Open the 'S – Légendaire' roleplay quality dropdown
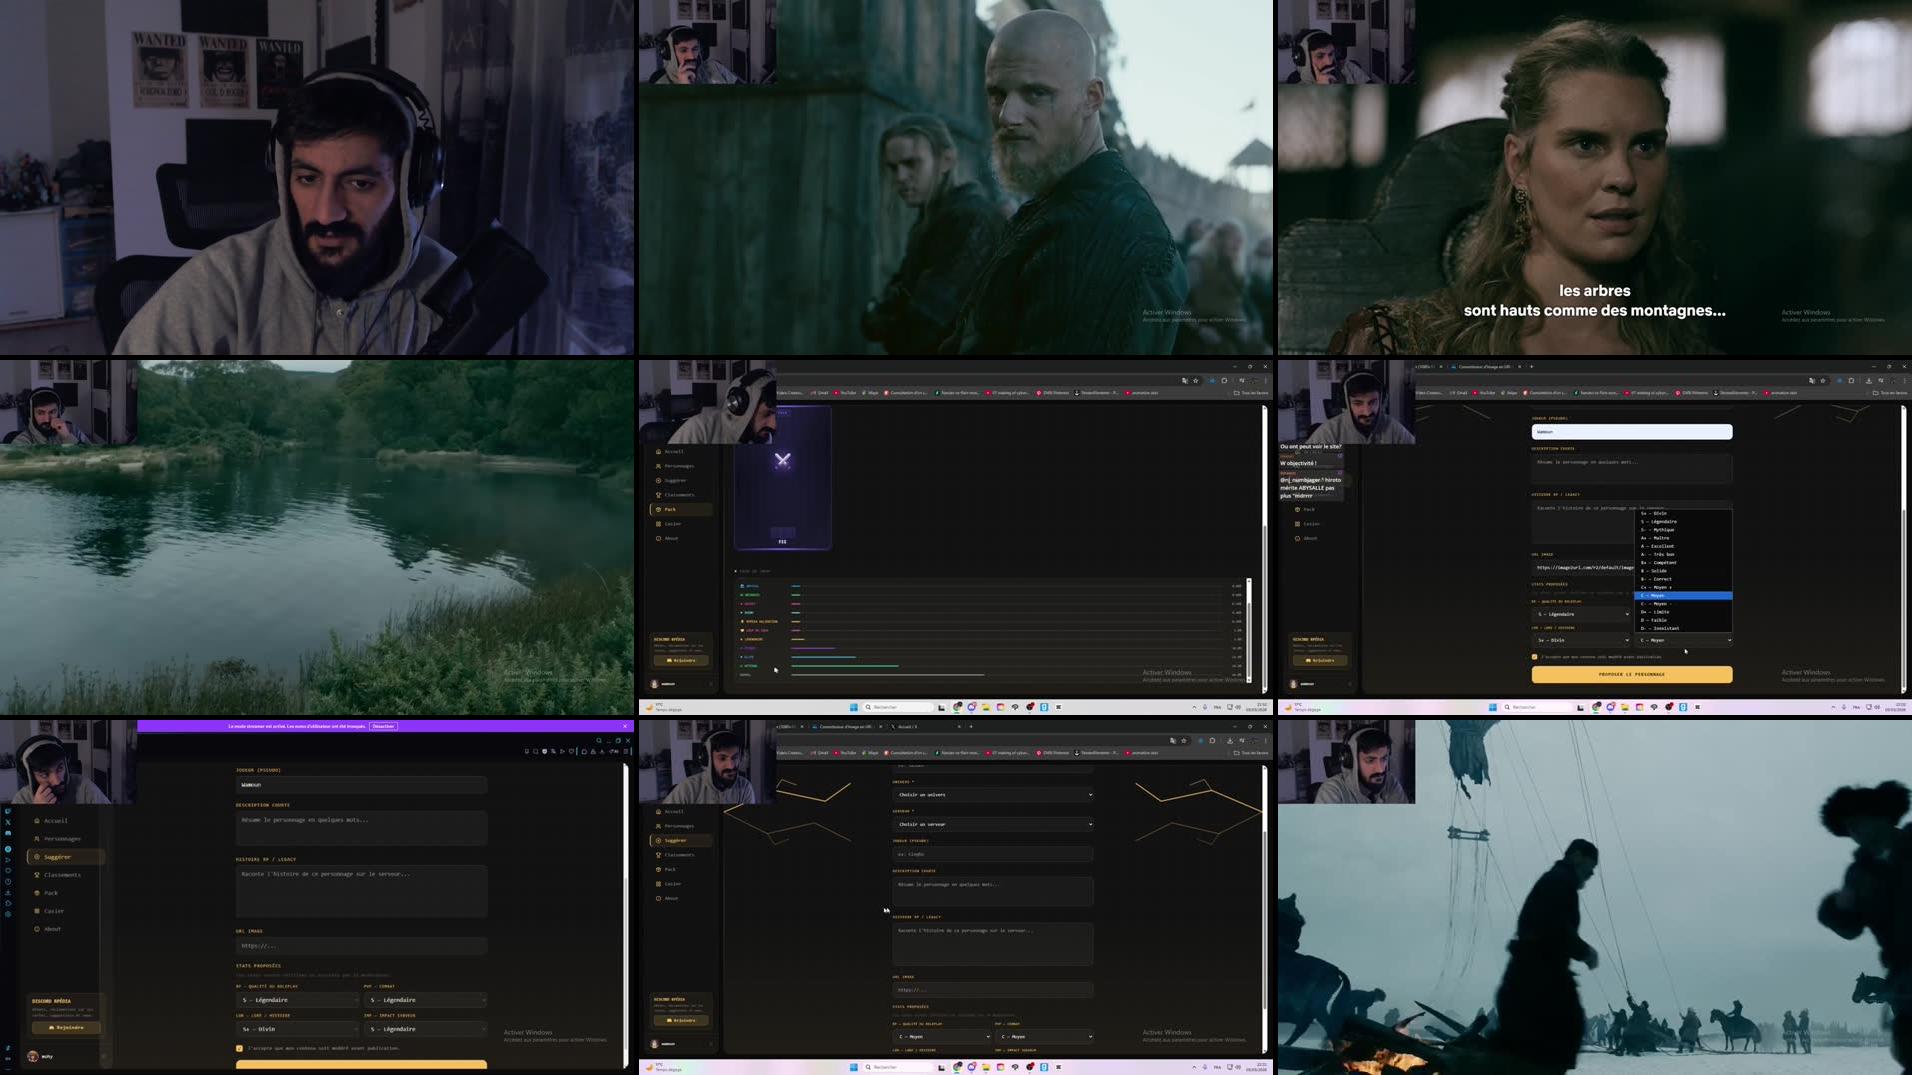 tap(298, 999)
